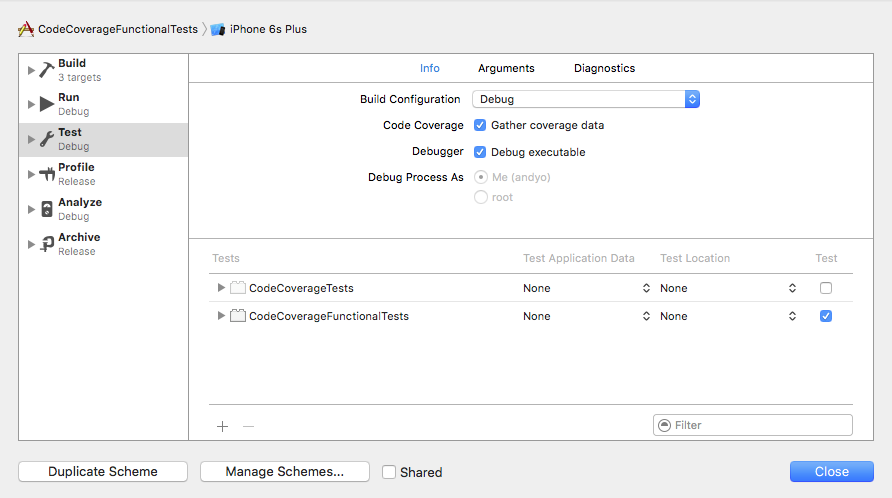Click the CodeCoverageFunctionalTests bundle icon in tests list
The image size is (892, 498).
point(238,315)
